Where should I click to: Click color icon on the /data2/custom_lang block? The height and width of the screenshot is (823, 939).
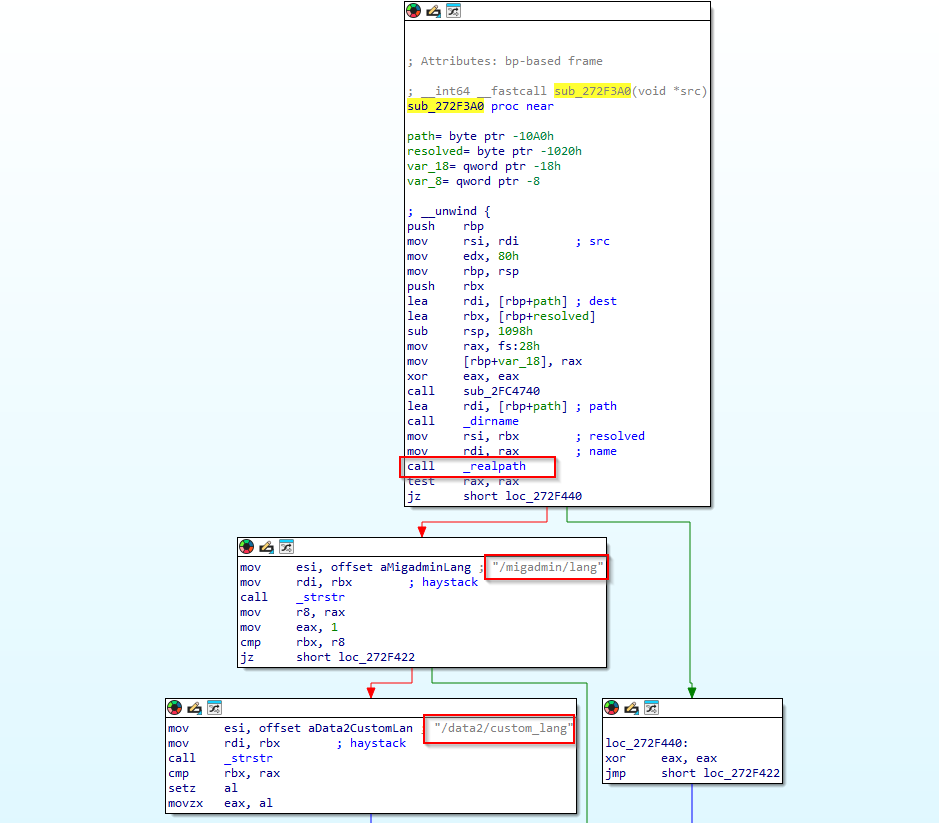click(175, 708)
